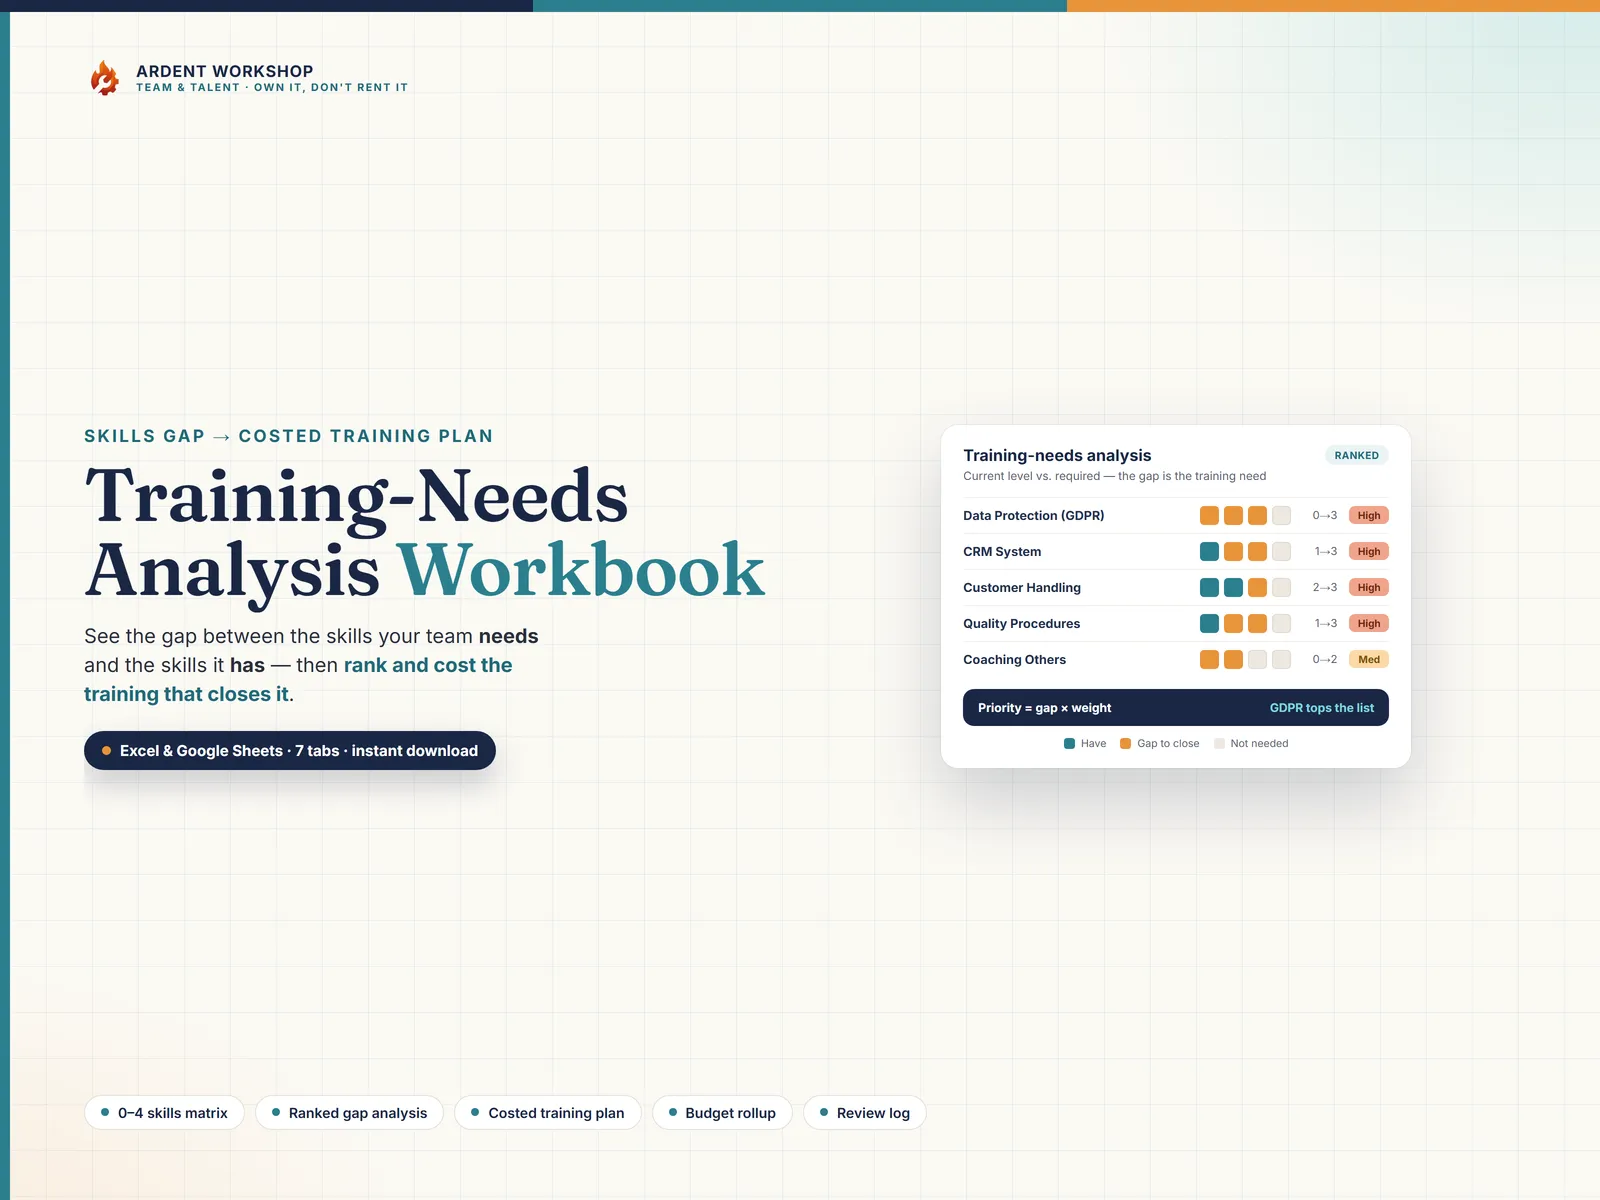
Task: Select the Ranked gap analysis chip
Action: click(x=349, y=1113)
